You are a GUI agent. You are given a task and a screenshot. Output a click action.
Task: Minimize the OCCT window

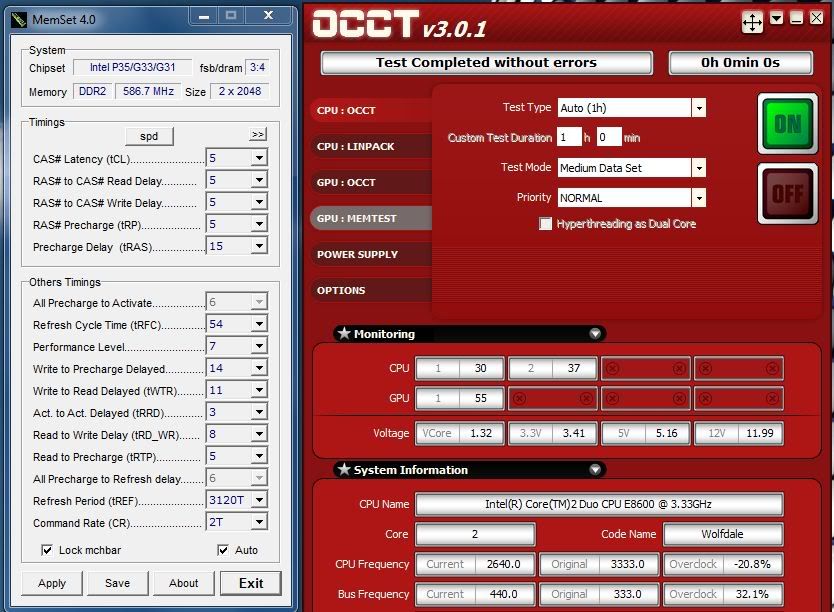[x=796, y=19]
